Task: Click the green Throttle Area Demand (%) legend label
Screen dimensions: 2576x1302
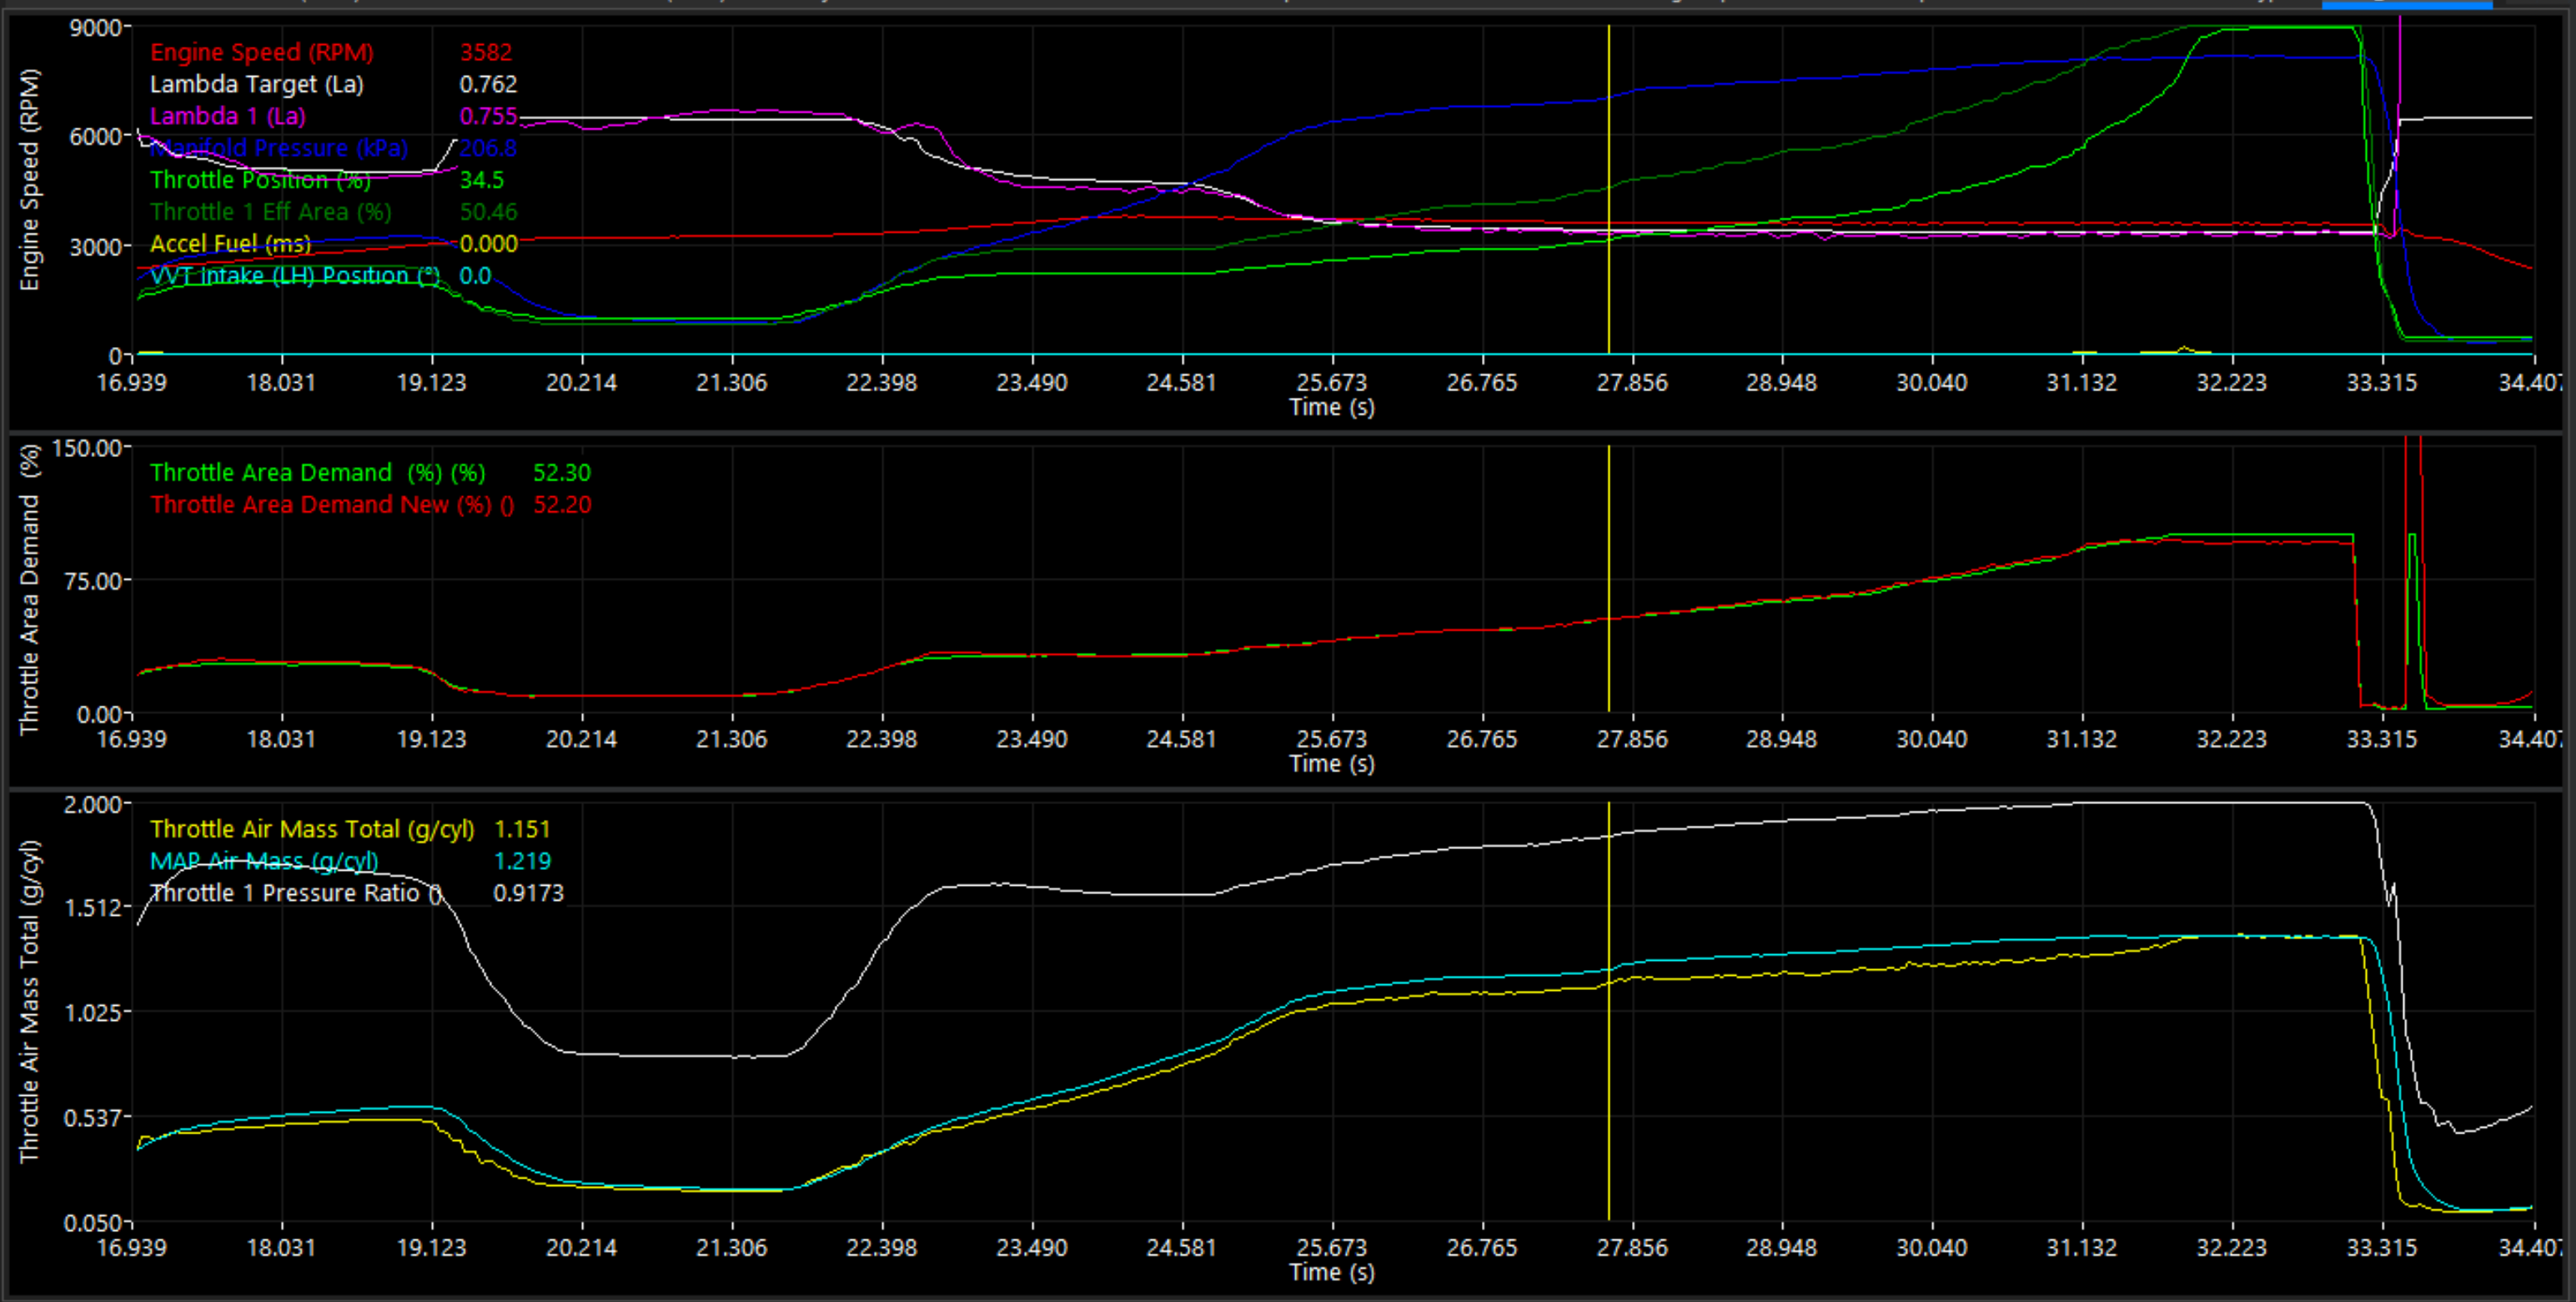Action: pyautogui.click(x=317, y=473)
